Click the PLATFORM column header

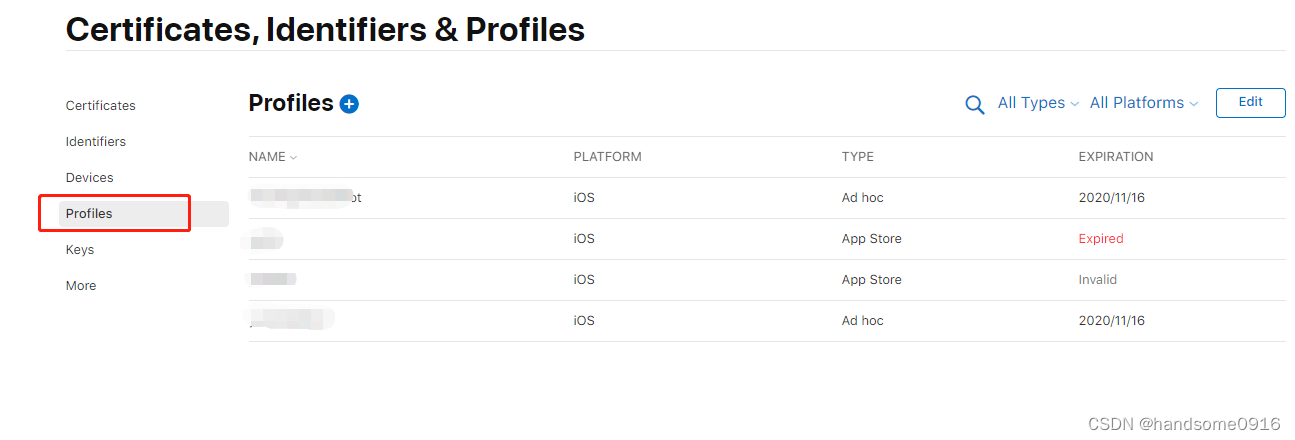(607, 157)
